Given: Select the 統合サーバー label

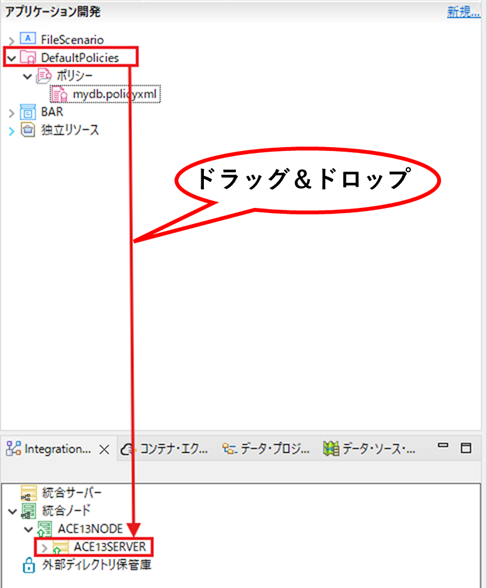Looking at the screenshot, I should pyautogui.click(x=72, y=493).
